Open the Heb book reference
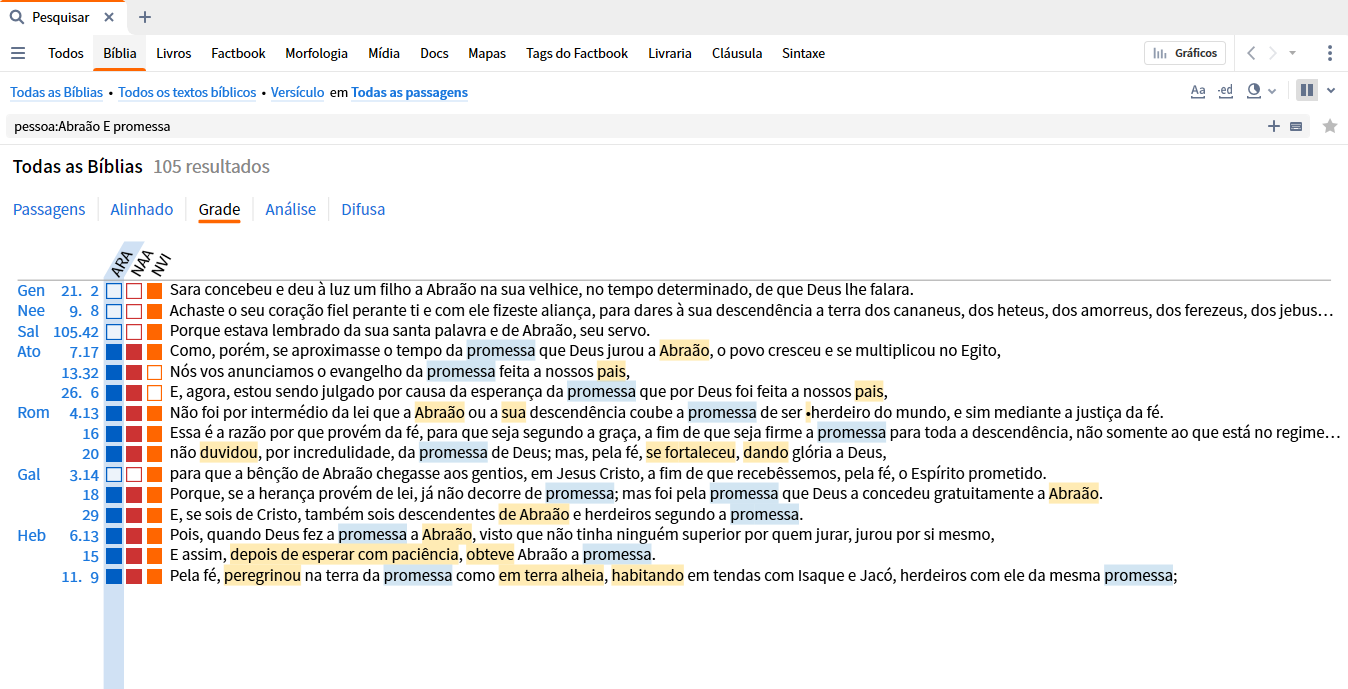The image size is (1348, 689). 32,535
